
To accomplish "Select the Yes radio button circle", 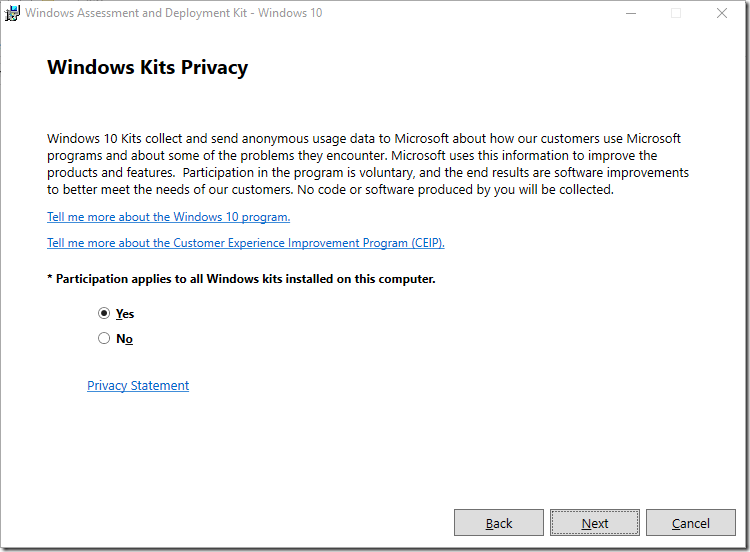I will coord(104,313).
